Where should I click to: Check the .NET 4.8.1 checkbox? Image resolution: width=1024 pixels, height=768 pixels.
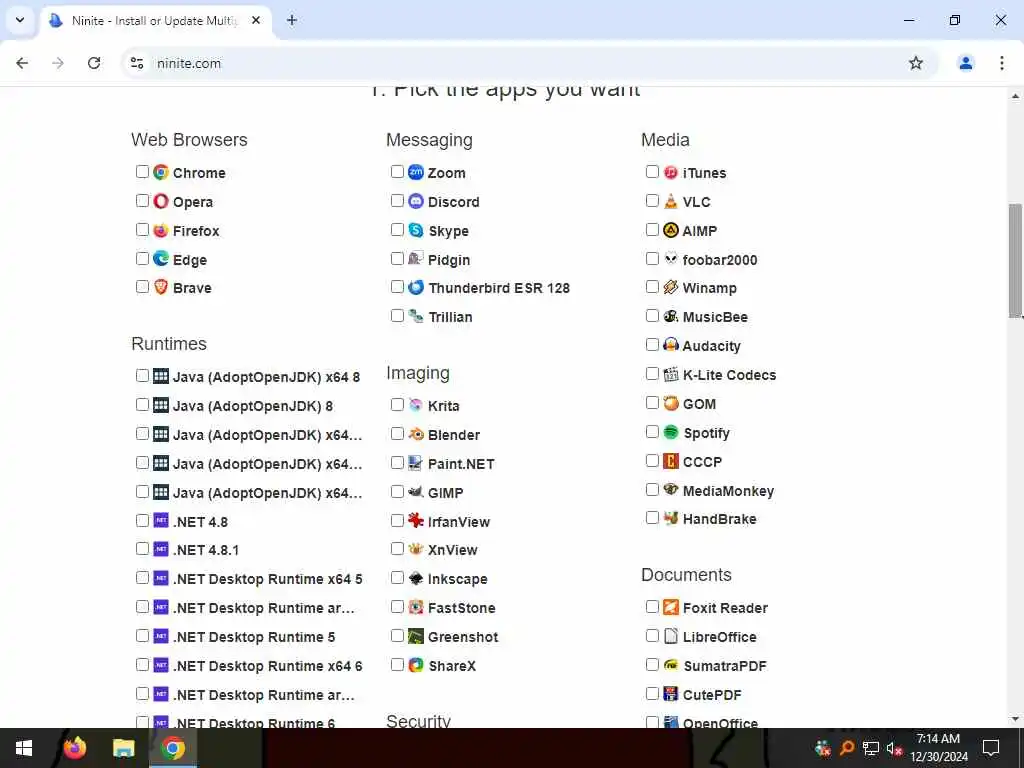[x=142, y=549]
